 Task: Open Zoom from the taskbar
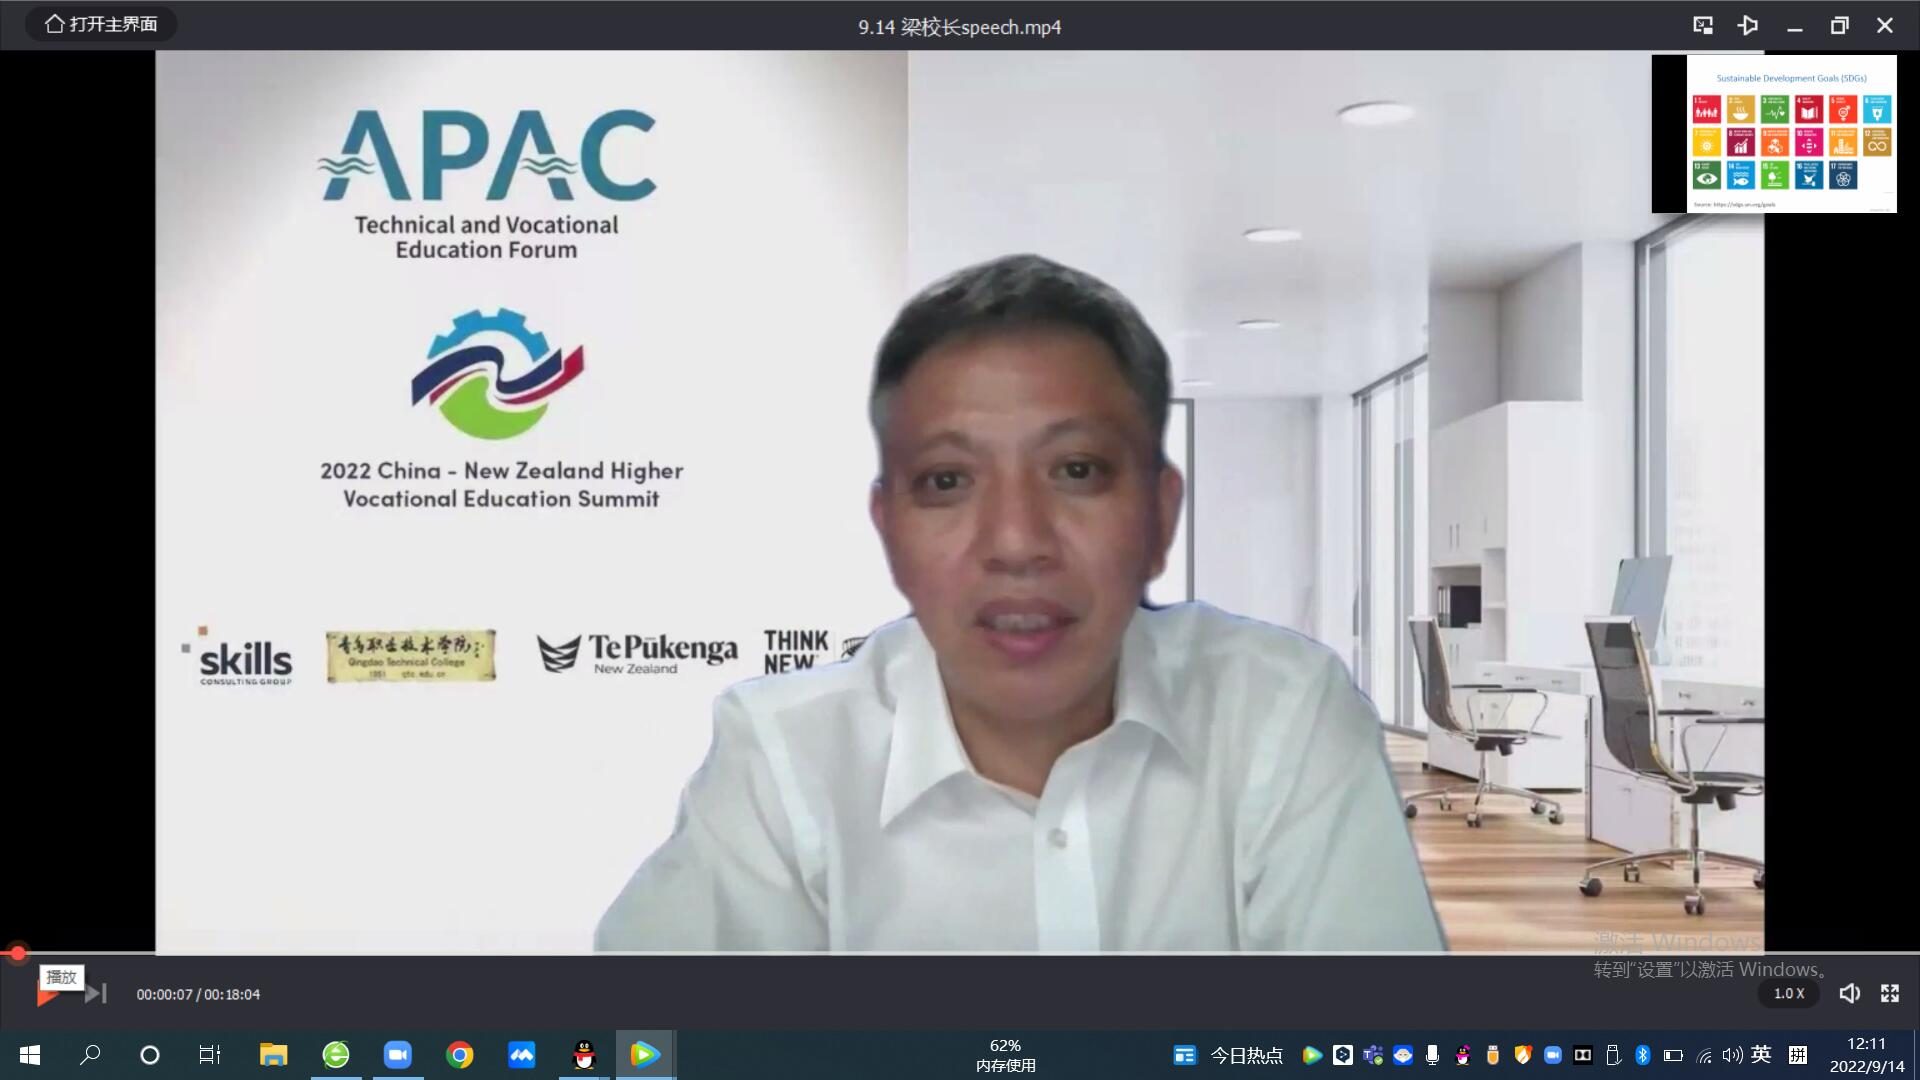[397, 1055]
